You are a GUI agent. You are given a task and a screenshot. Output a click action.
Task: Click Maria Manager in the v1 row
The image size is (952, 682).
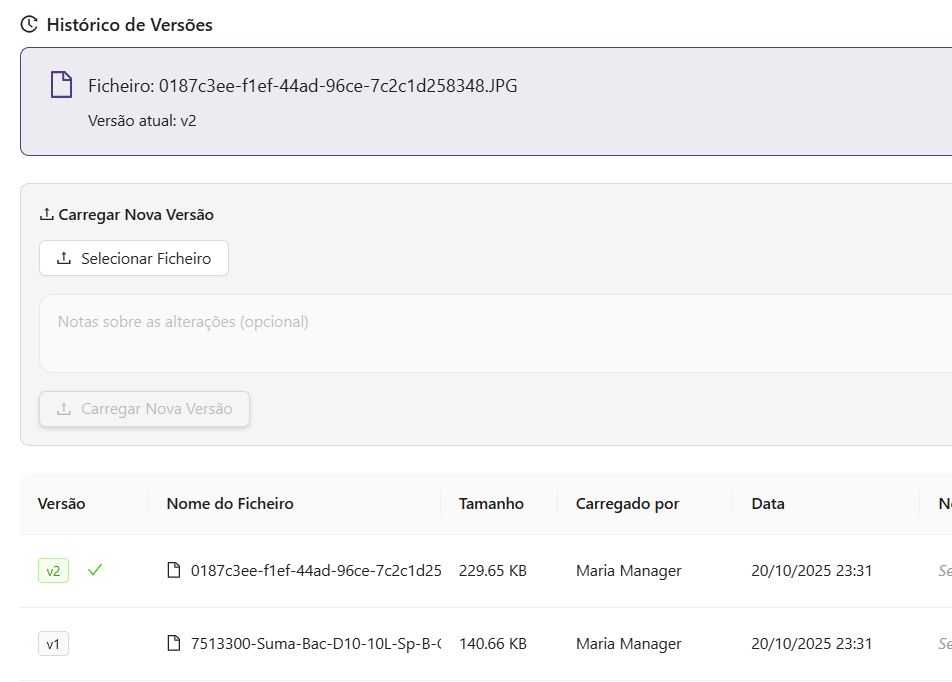[x=628, y=644]
